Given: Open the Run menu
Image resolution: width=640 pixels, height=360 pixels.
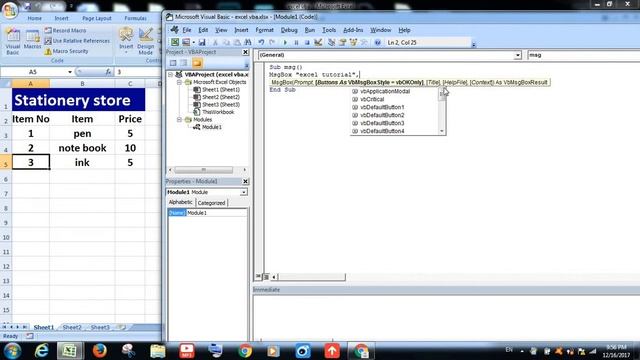Looking at the screenshot, I should click(310, 30).
